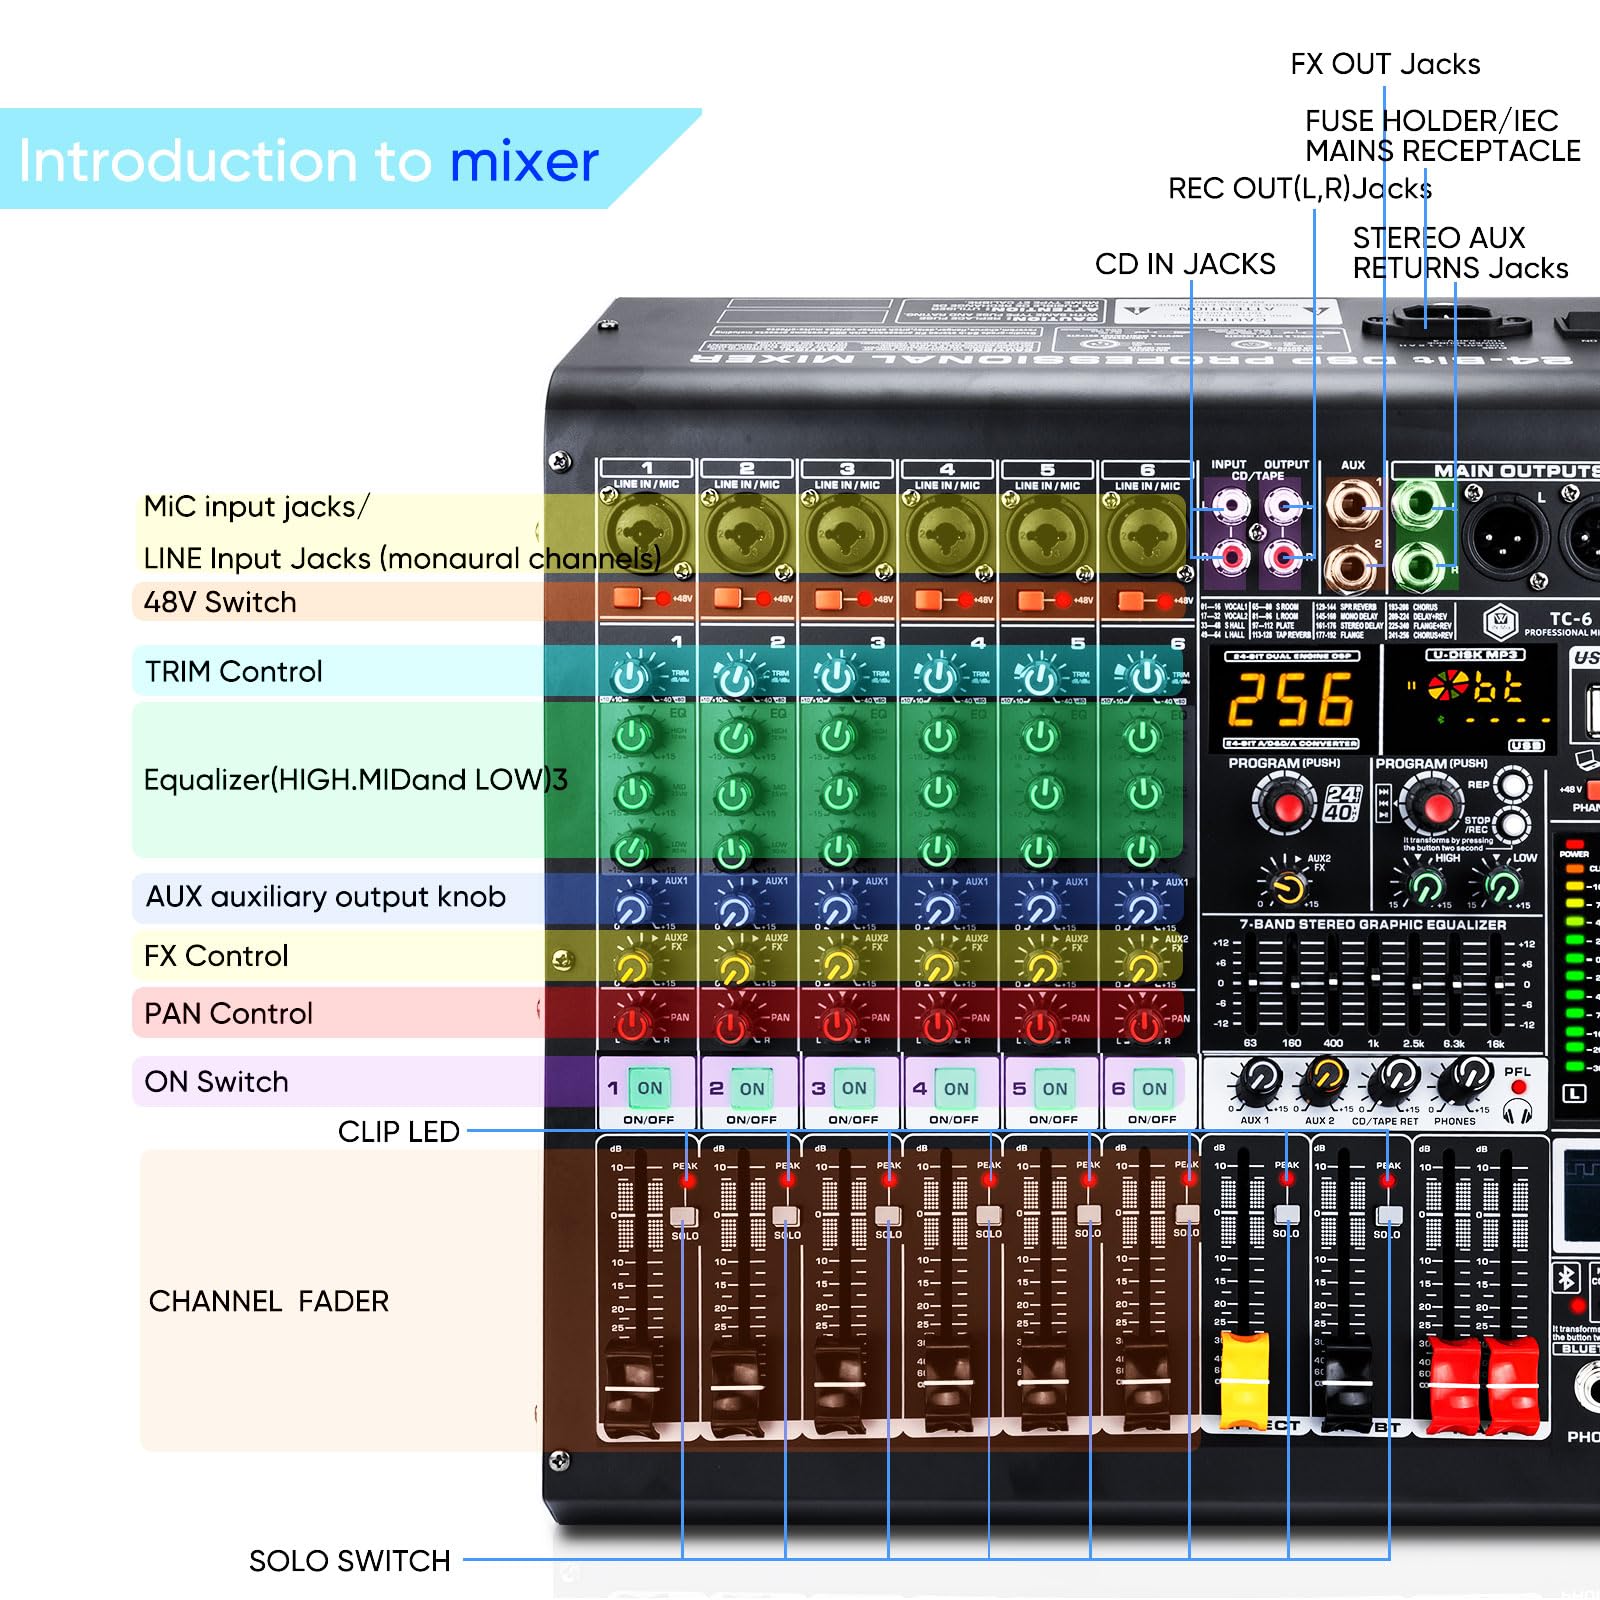1600x1600 pixels.
Task: Click channel 5 MID EQ knob
Action: [1044, 794]
